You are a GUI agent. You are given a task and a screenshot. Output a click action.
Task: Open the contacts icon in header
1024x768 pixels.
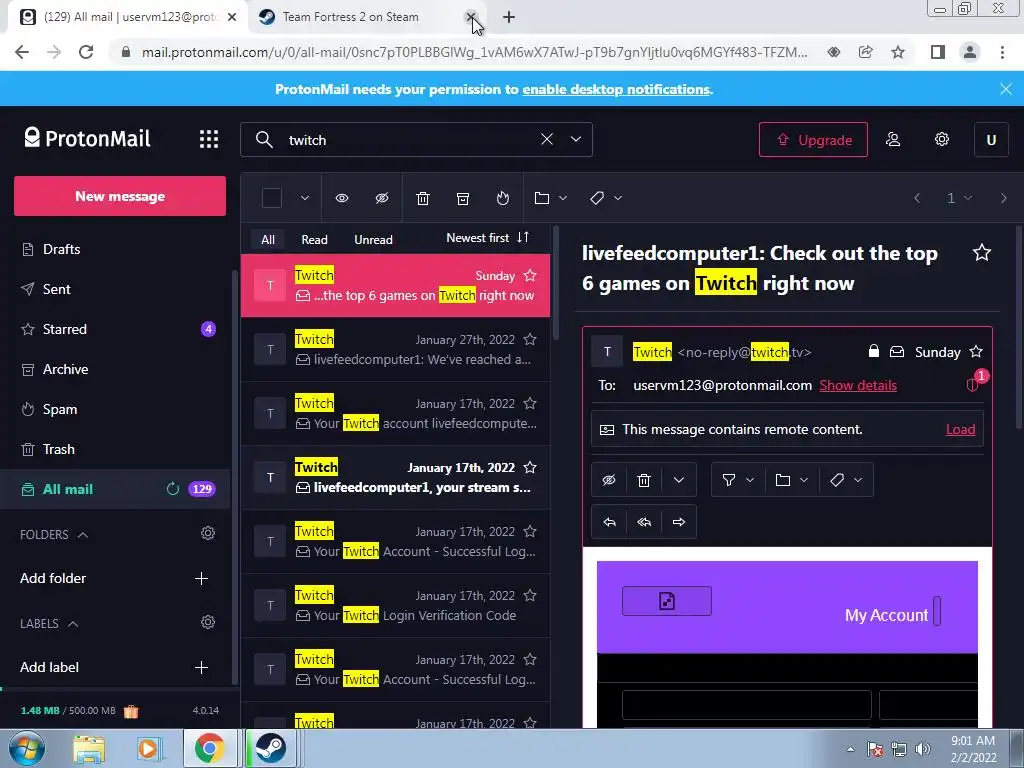893,139
